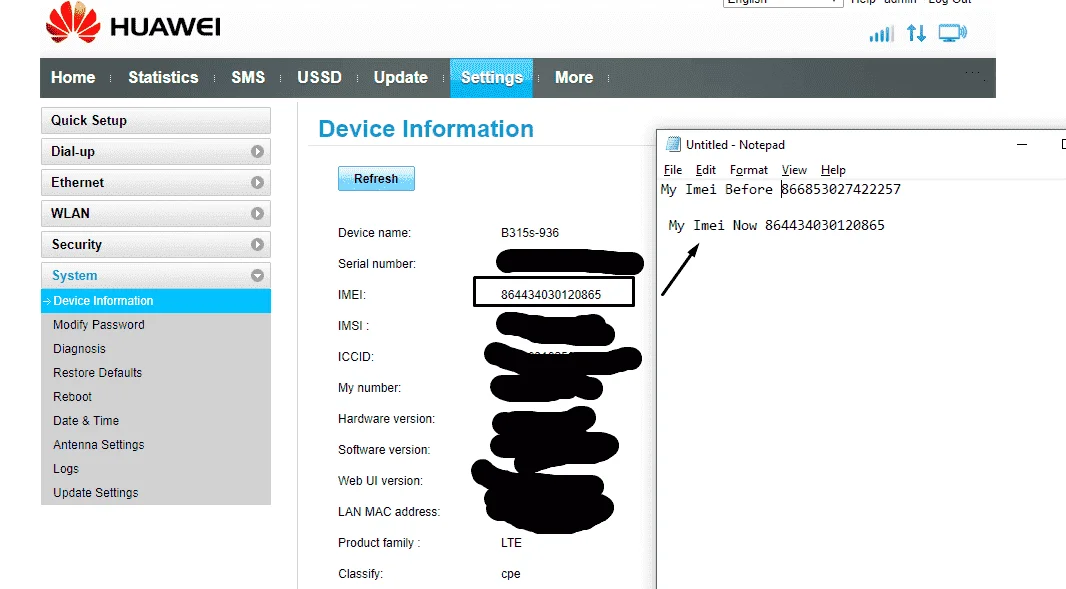1066x589 pixels.
Task: Click the Serial number label
Action: click(377, 264)
